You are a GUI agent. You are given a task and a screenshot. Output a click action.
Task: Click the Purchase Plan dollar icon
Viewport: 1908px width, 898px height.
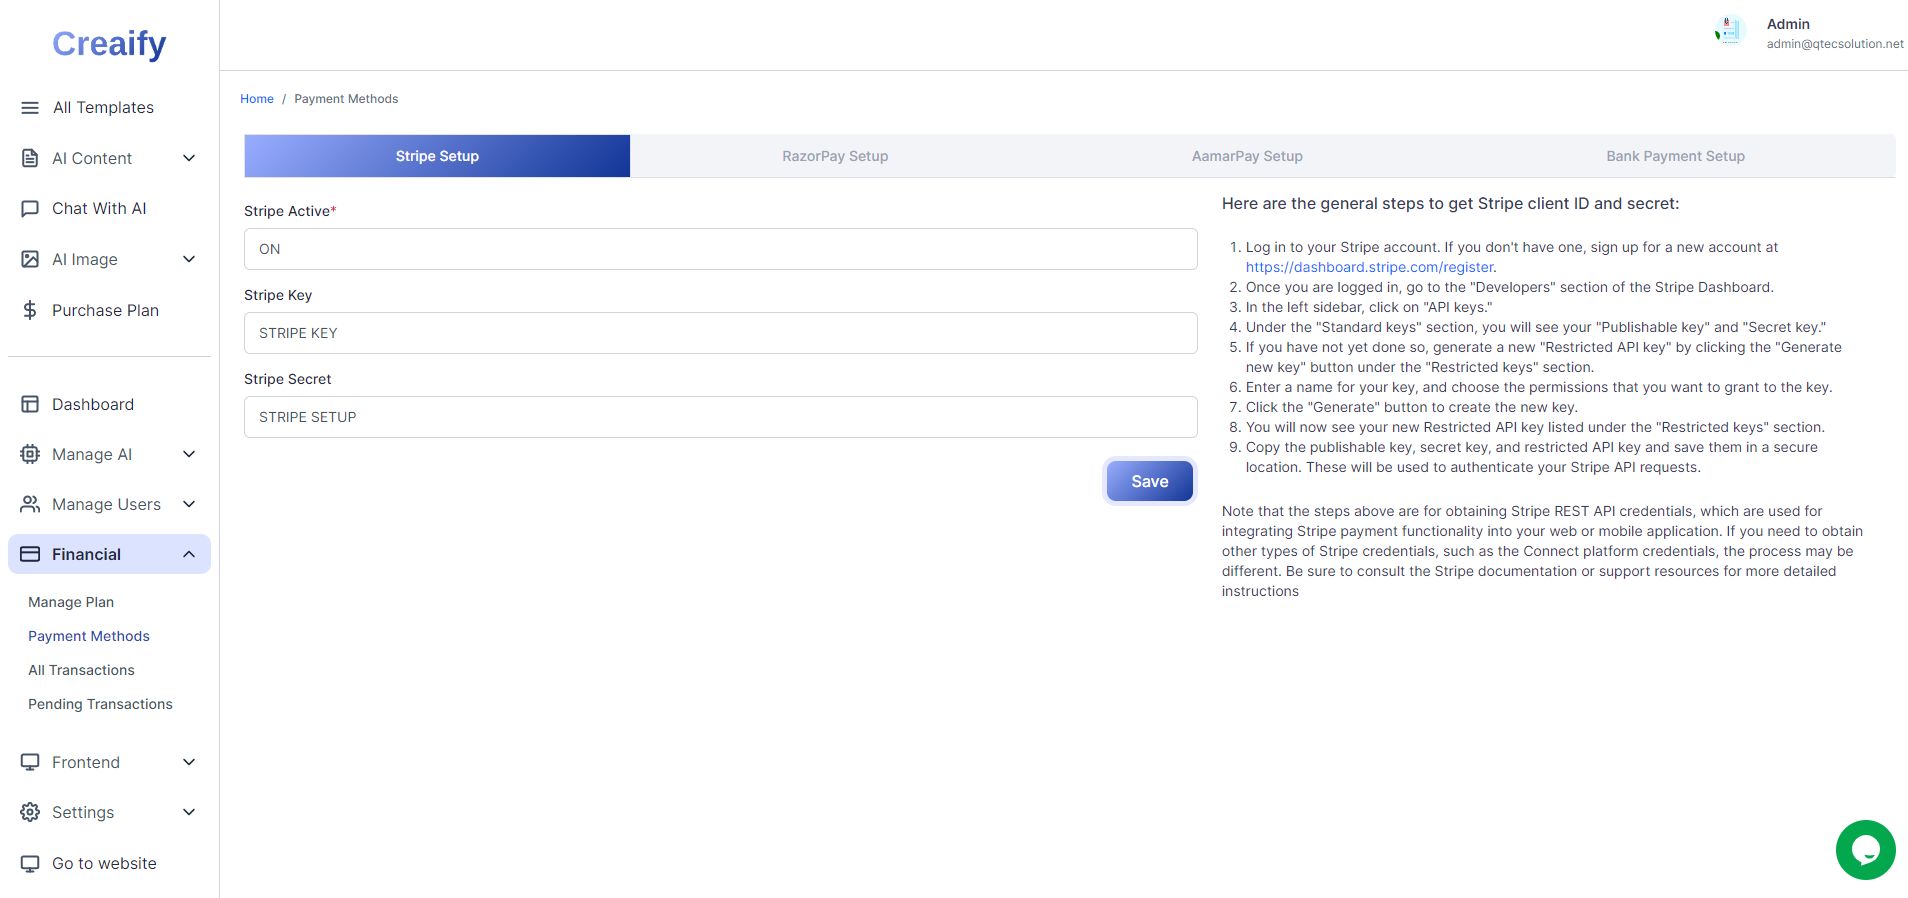[30, 310]
